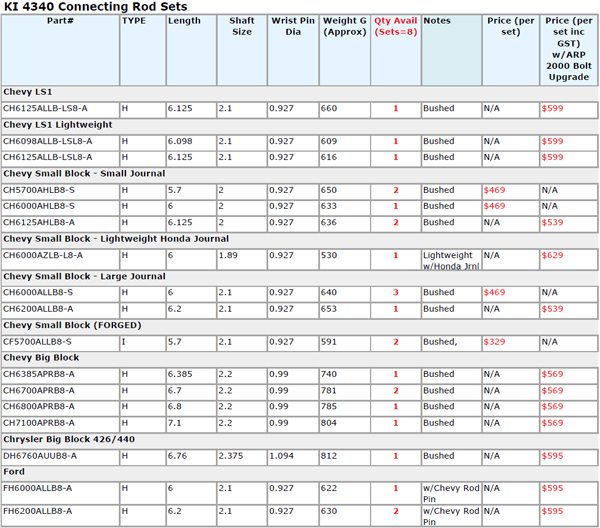Click the $539 price for CH6125AHLB8-A
Screen dimensions: 600x528
(x=553, y=222)
